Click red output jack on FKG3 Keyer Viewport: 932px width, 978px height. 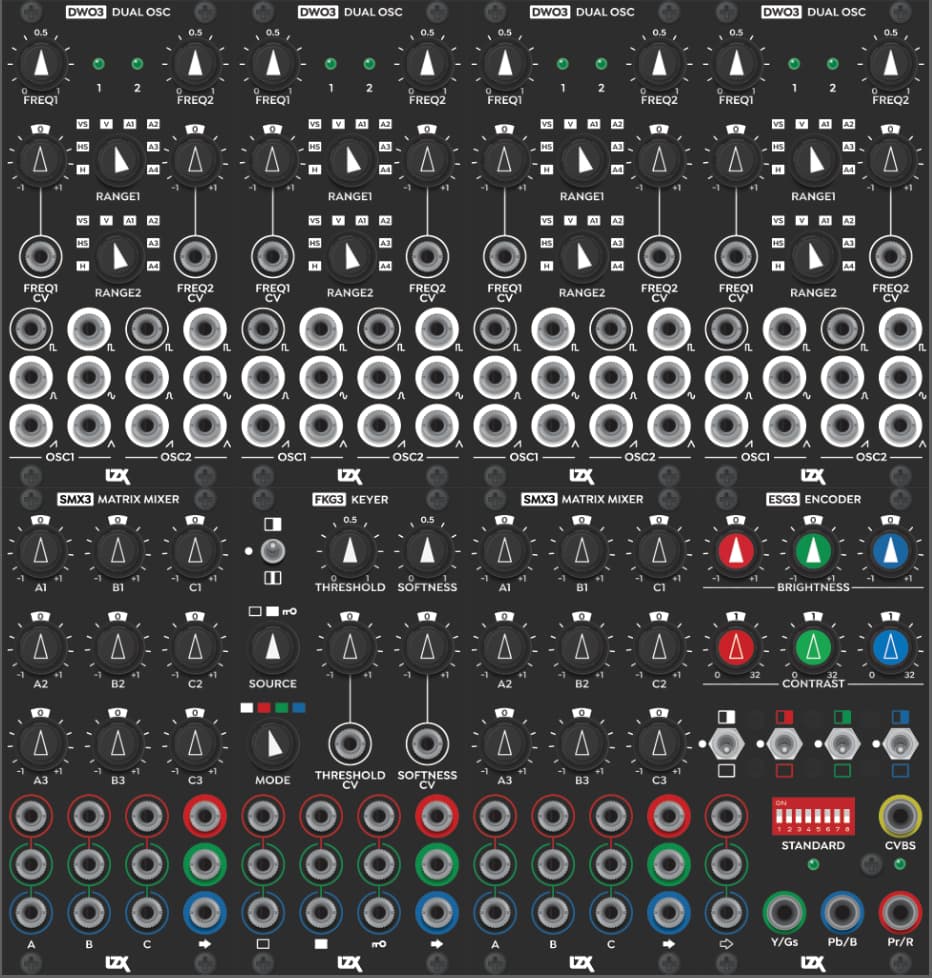point(437,816)
